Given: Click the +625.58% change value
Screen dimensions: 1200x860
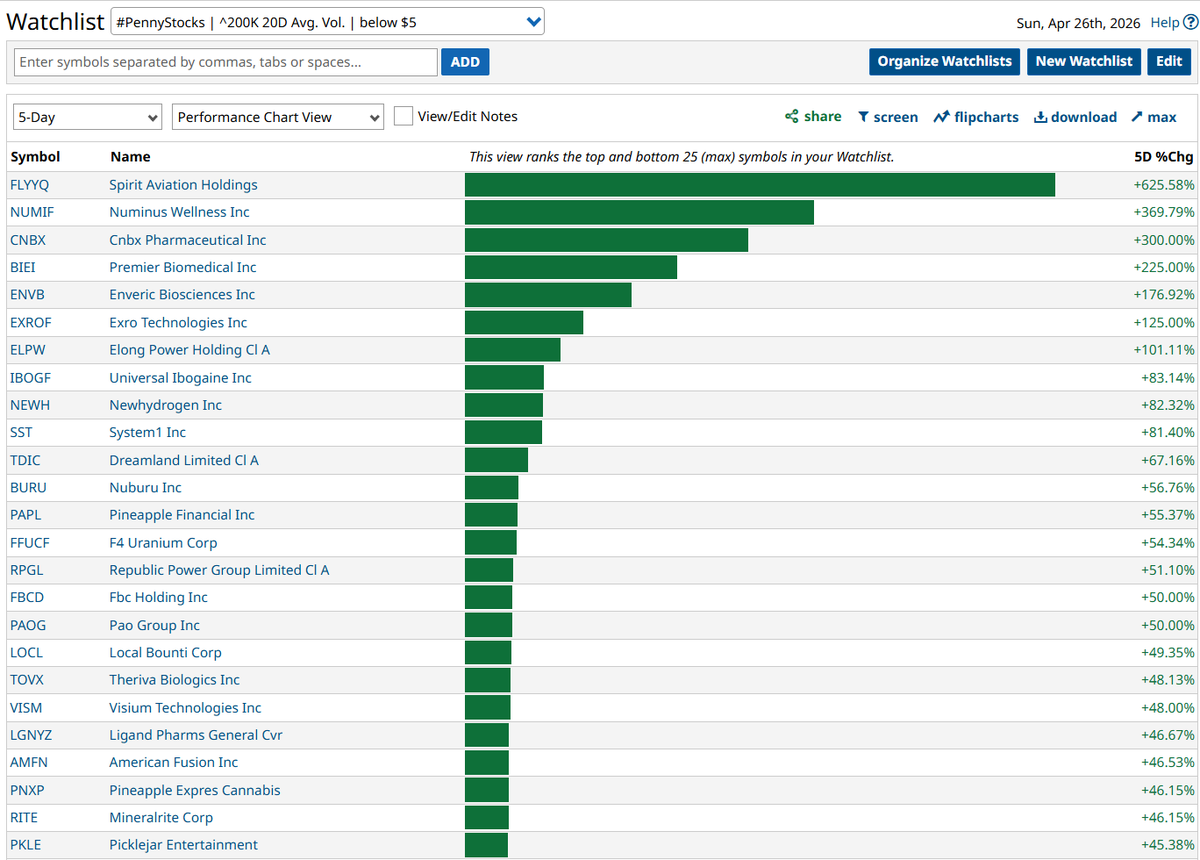Looking at the screenshot, I should 1164,185.
